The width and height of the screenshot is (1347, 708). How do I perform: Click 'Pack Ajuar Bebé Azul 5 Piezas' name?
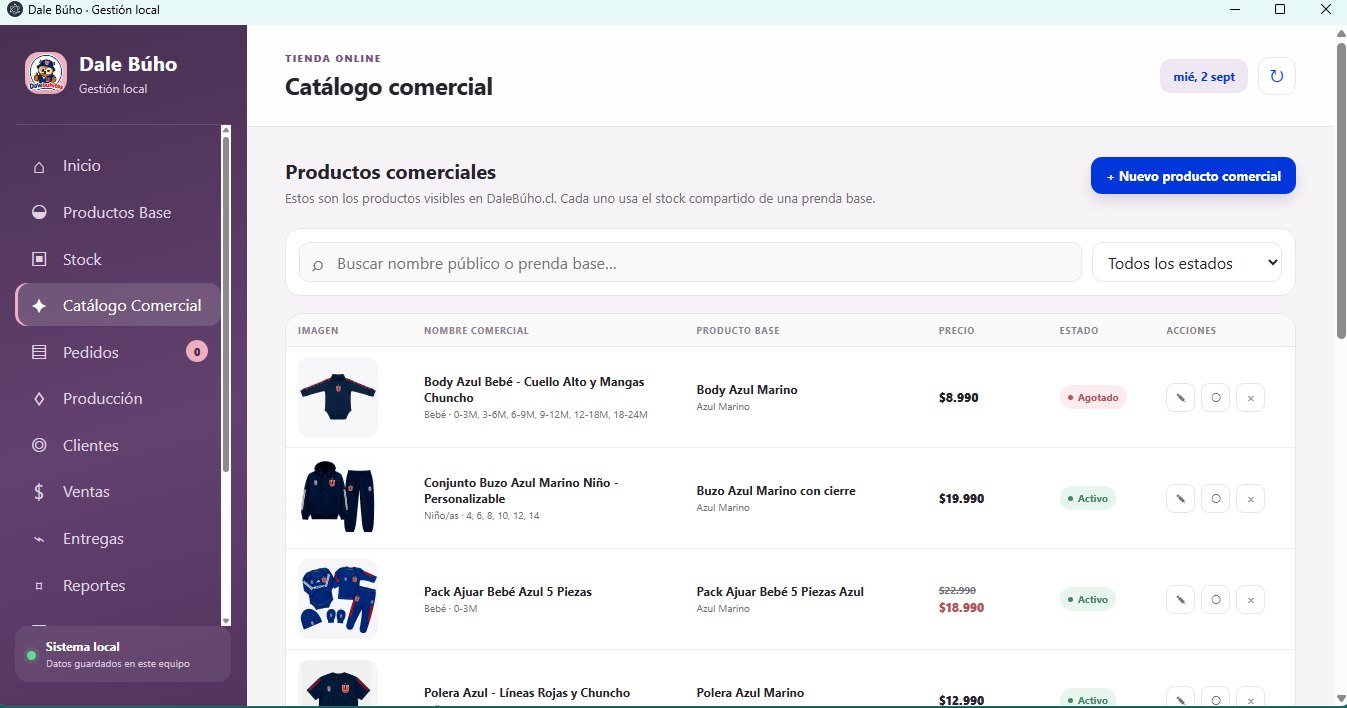point(508,592)
